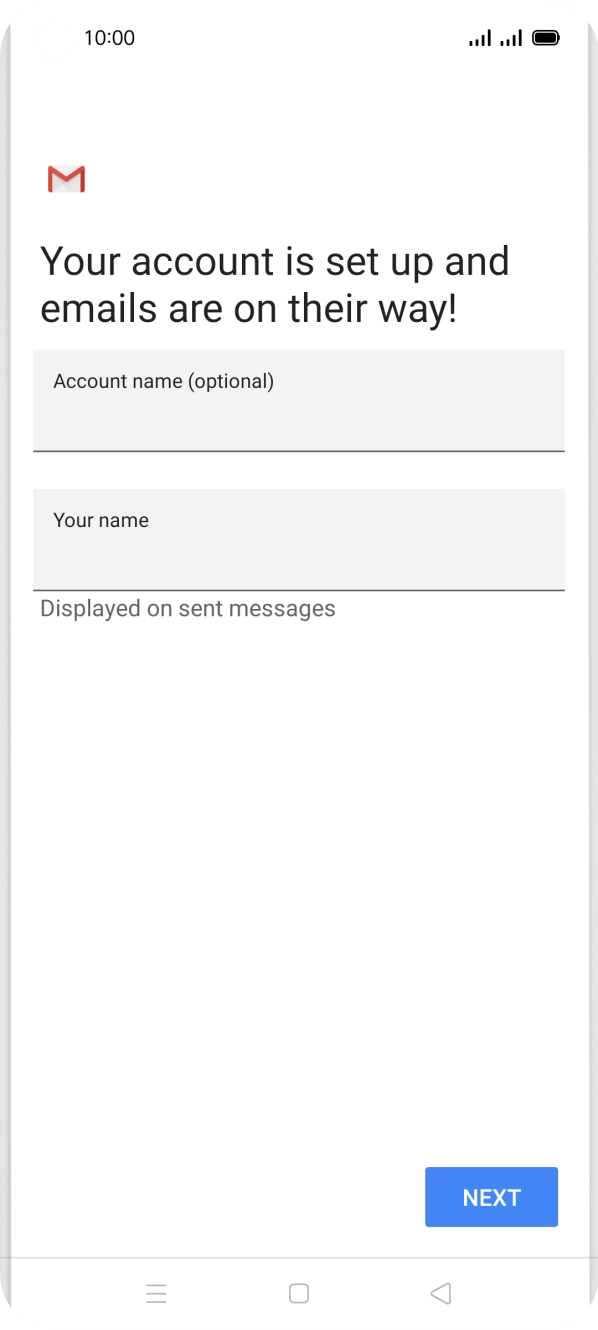Click the emails are on their way text
This screenshot has height=1330, width=598.
tap(248, 308)
